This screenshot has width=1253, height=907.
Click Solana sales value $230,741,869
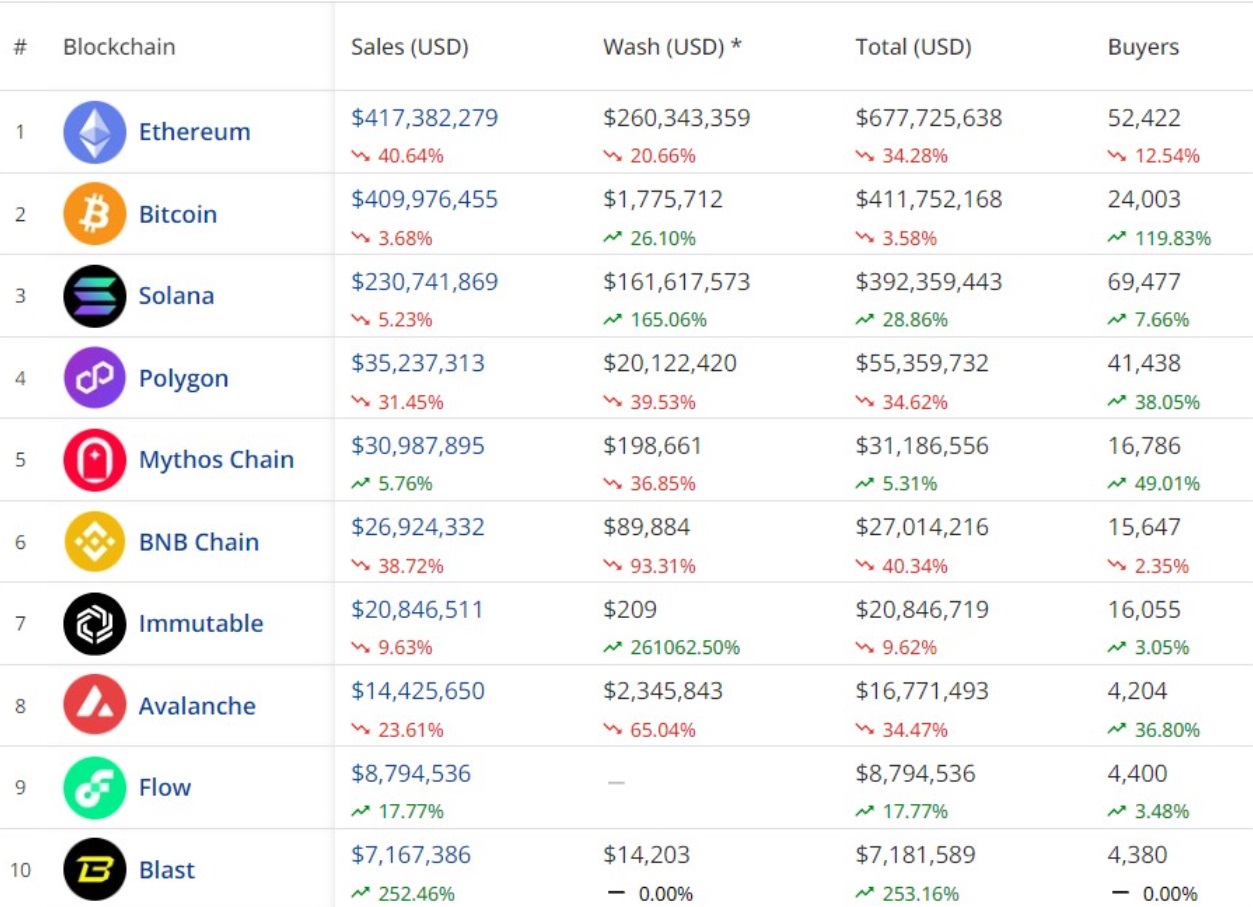(425, 282)
